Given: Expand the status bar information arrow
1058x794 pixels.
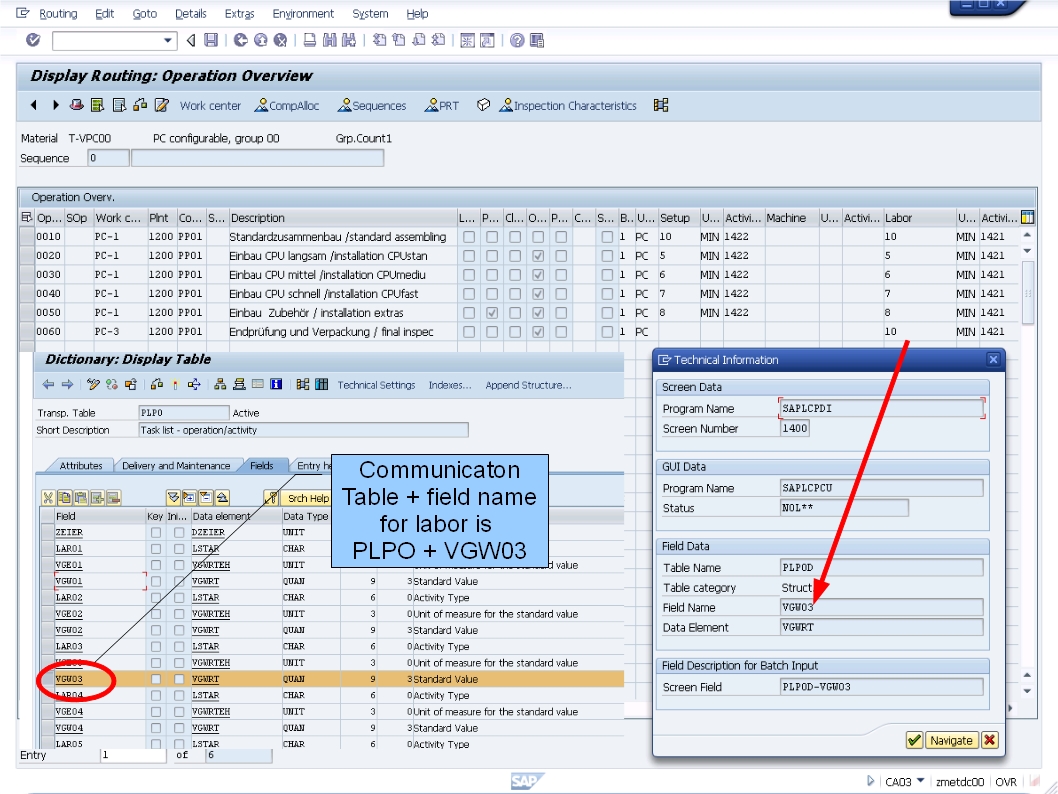Looking at the screenshot, I should coord(871,781).
